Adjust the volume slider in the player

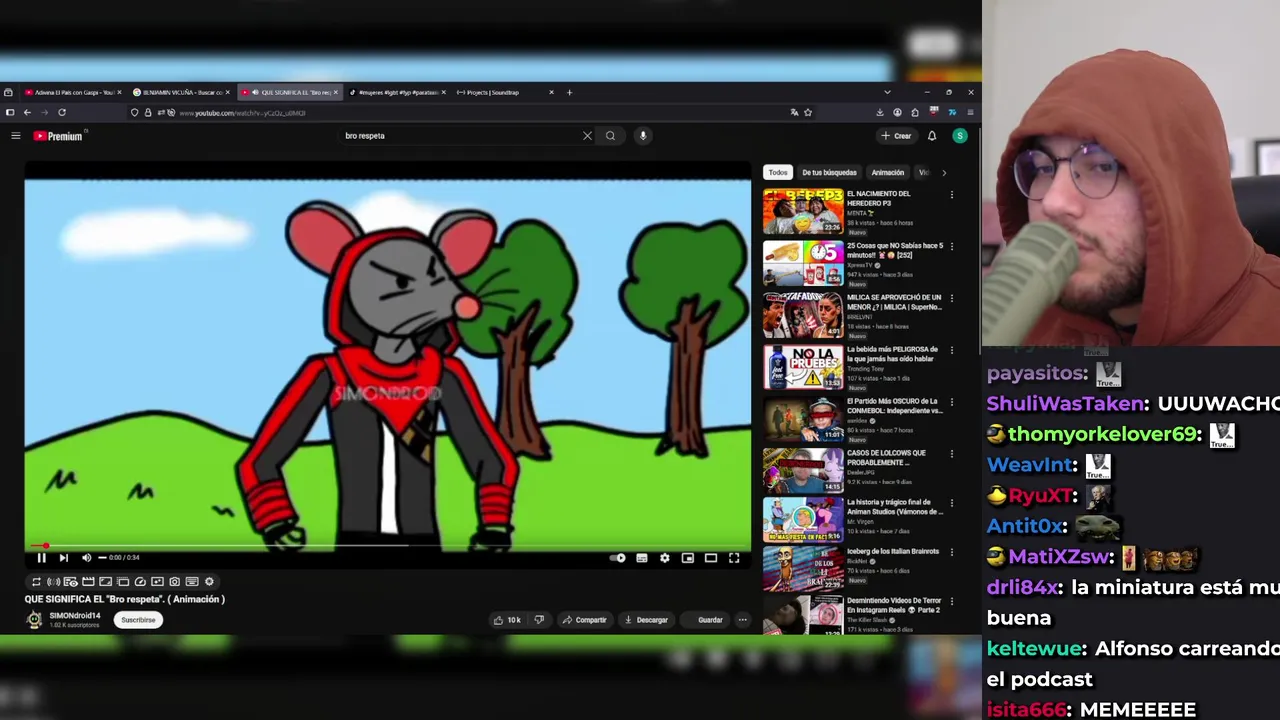tap(101, 558)
